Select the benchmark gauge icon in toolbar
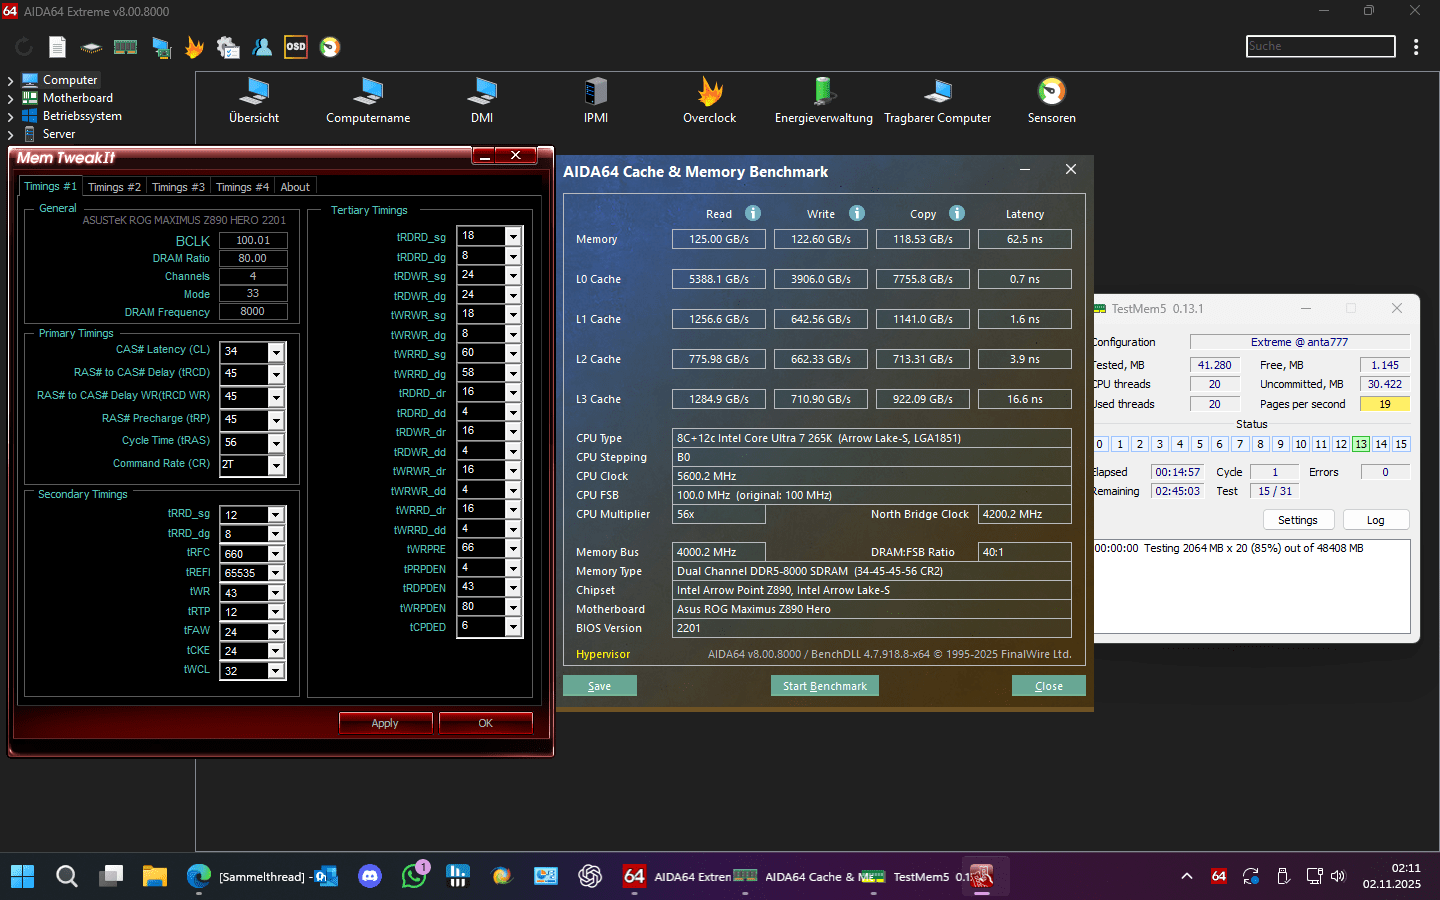 pyautogui.click(x=329, y=46)
